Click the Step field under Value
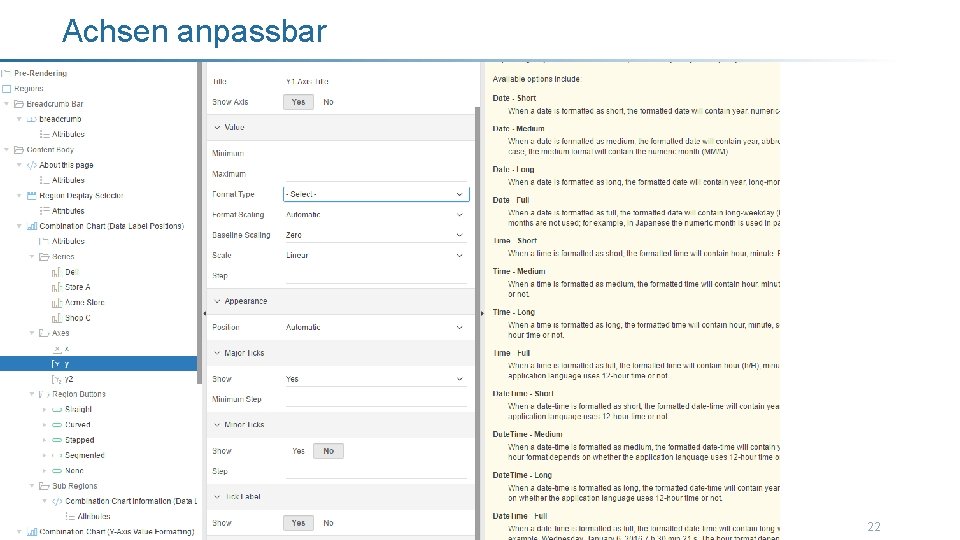Viewport: 960px width, 540px height. pyautogui.click(x=376, y=276)
